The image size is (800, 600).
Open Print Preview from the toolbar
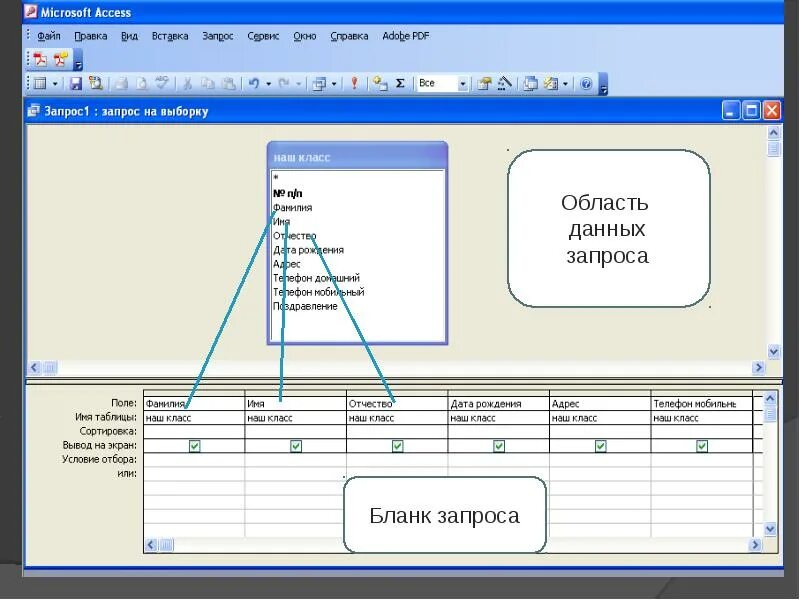point(141,83)
